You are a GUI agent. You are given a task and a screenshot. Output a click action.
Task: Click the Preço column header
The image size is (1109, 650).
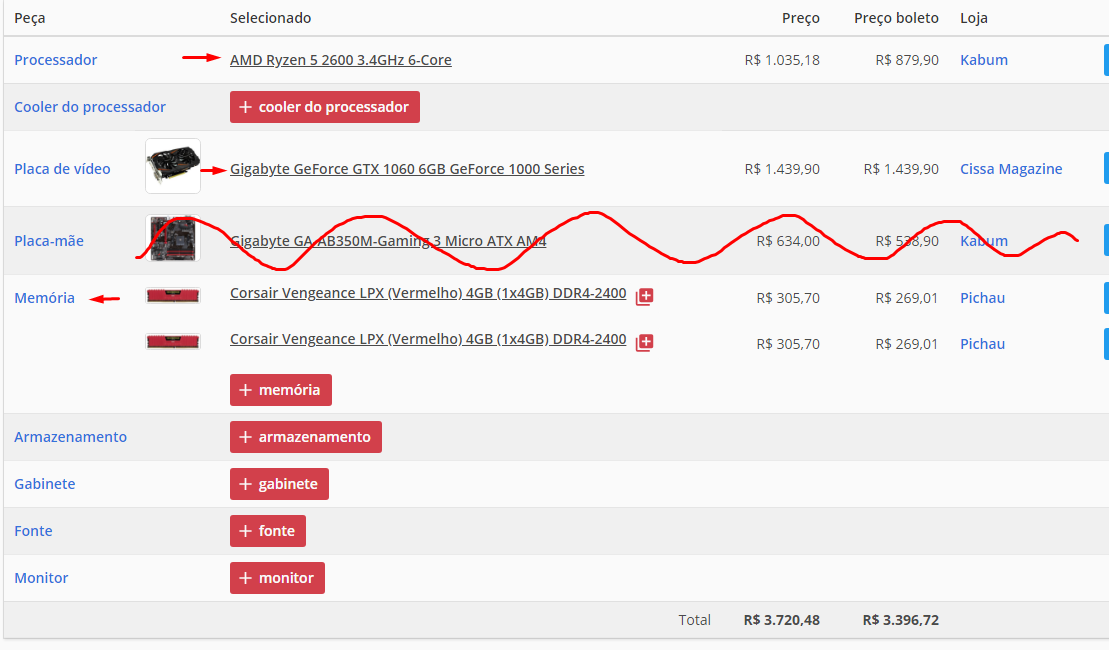tap(801, 18)
